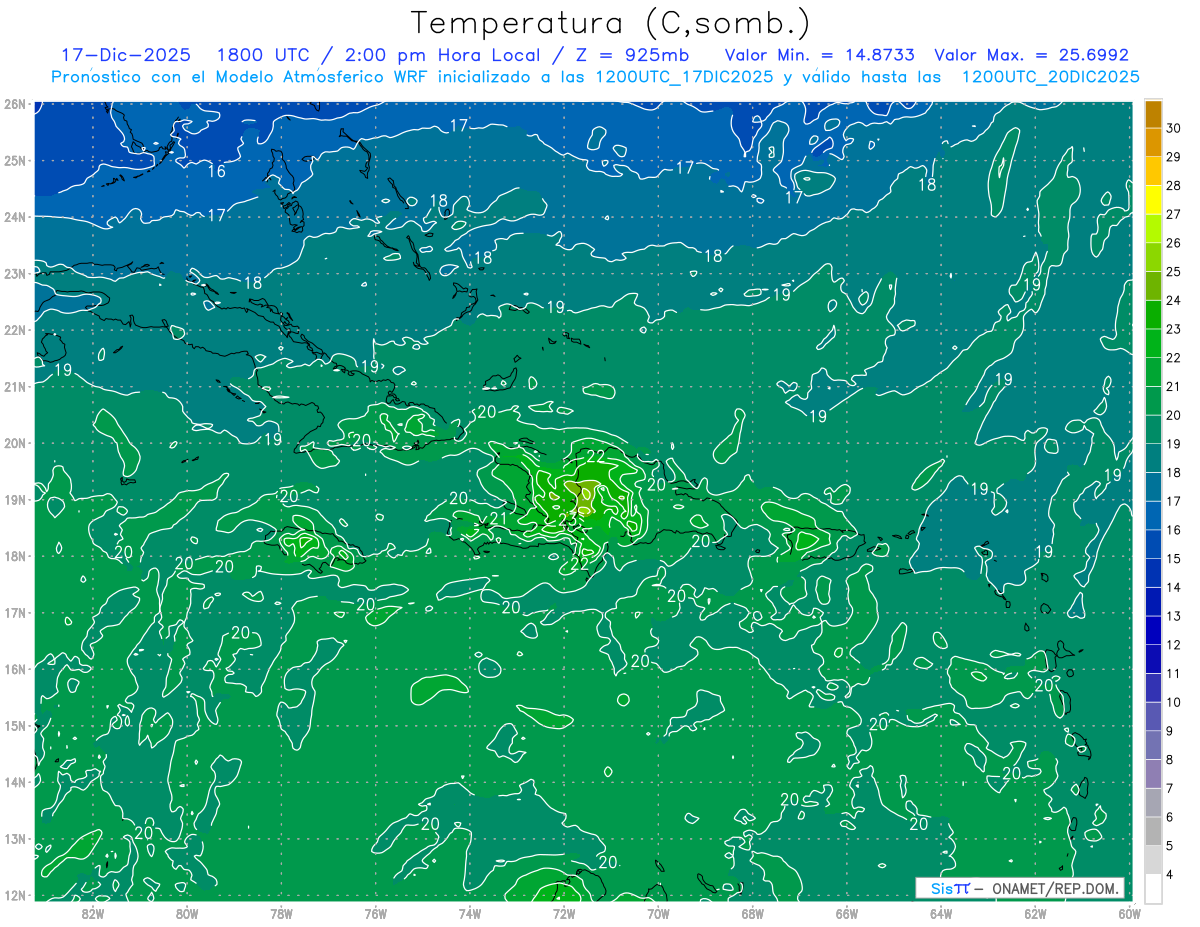This screenshot has height=927, width=1200.
Task: Click the "19N" latitude axis label
Action: [x=15, y=500]
